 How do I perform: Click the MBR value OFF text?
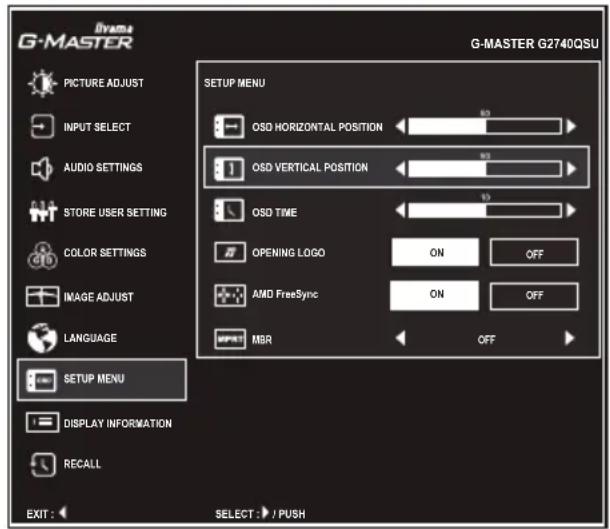[486, 340]
